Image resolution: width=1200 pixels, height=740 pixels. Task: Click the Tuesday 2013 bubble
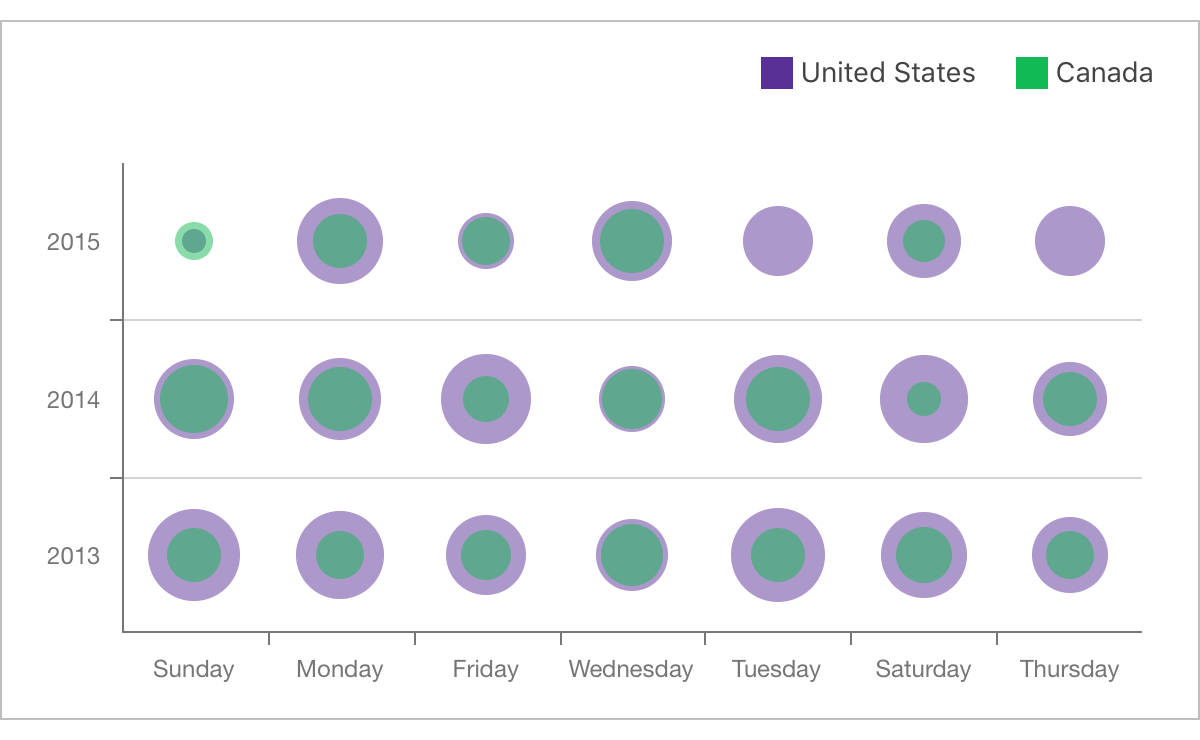[x=778, y=555]
